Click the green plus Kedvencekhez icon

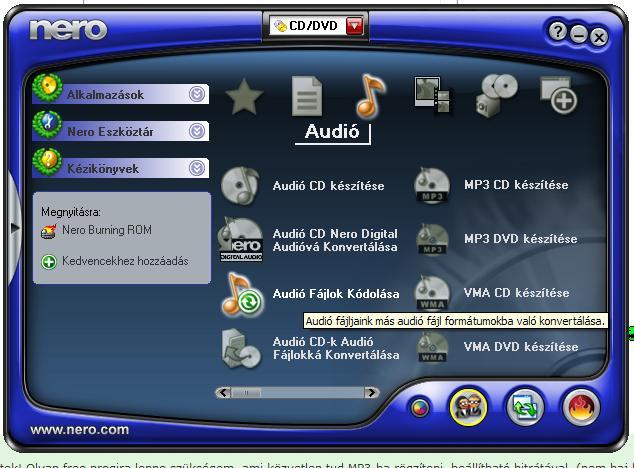(49, 262)
